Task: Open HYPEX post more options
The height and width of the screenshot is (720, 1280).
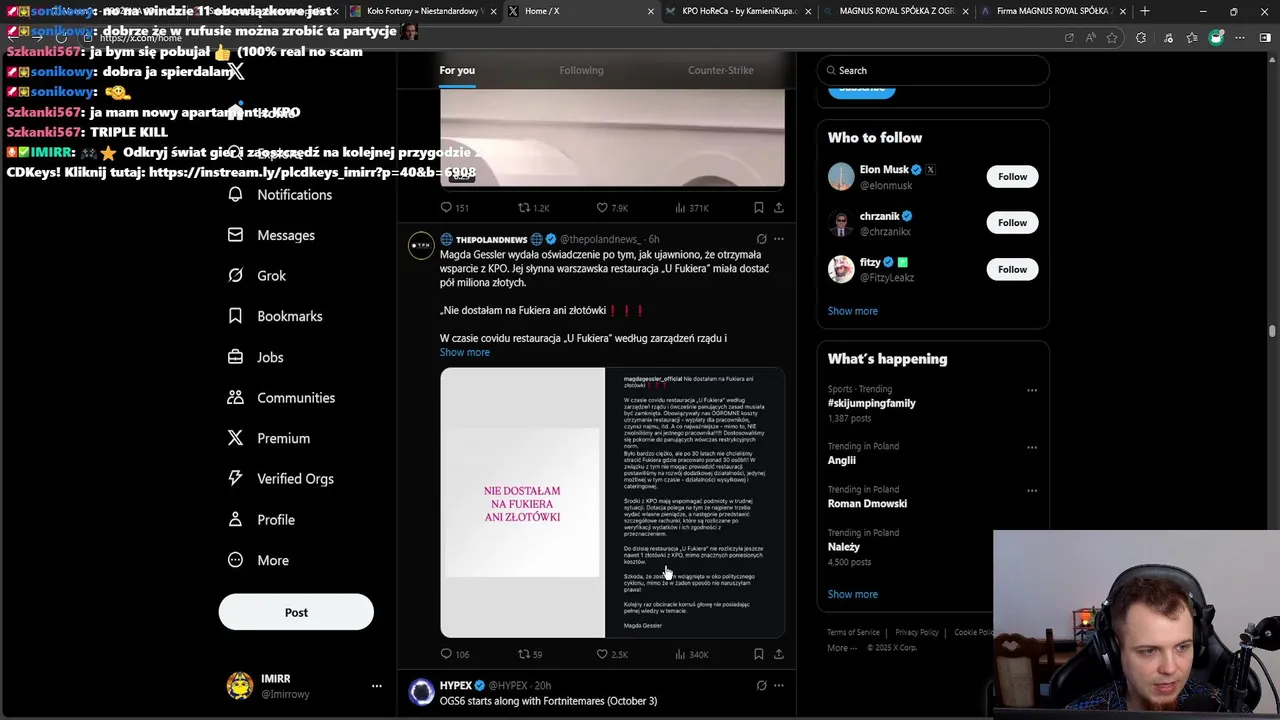Action: tap(779, 685)
